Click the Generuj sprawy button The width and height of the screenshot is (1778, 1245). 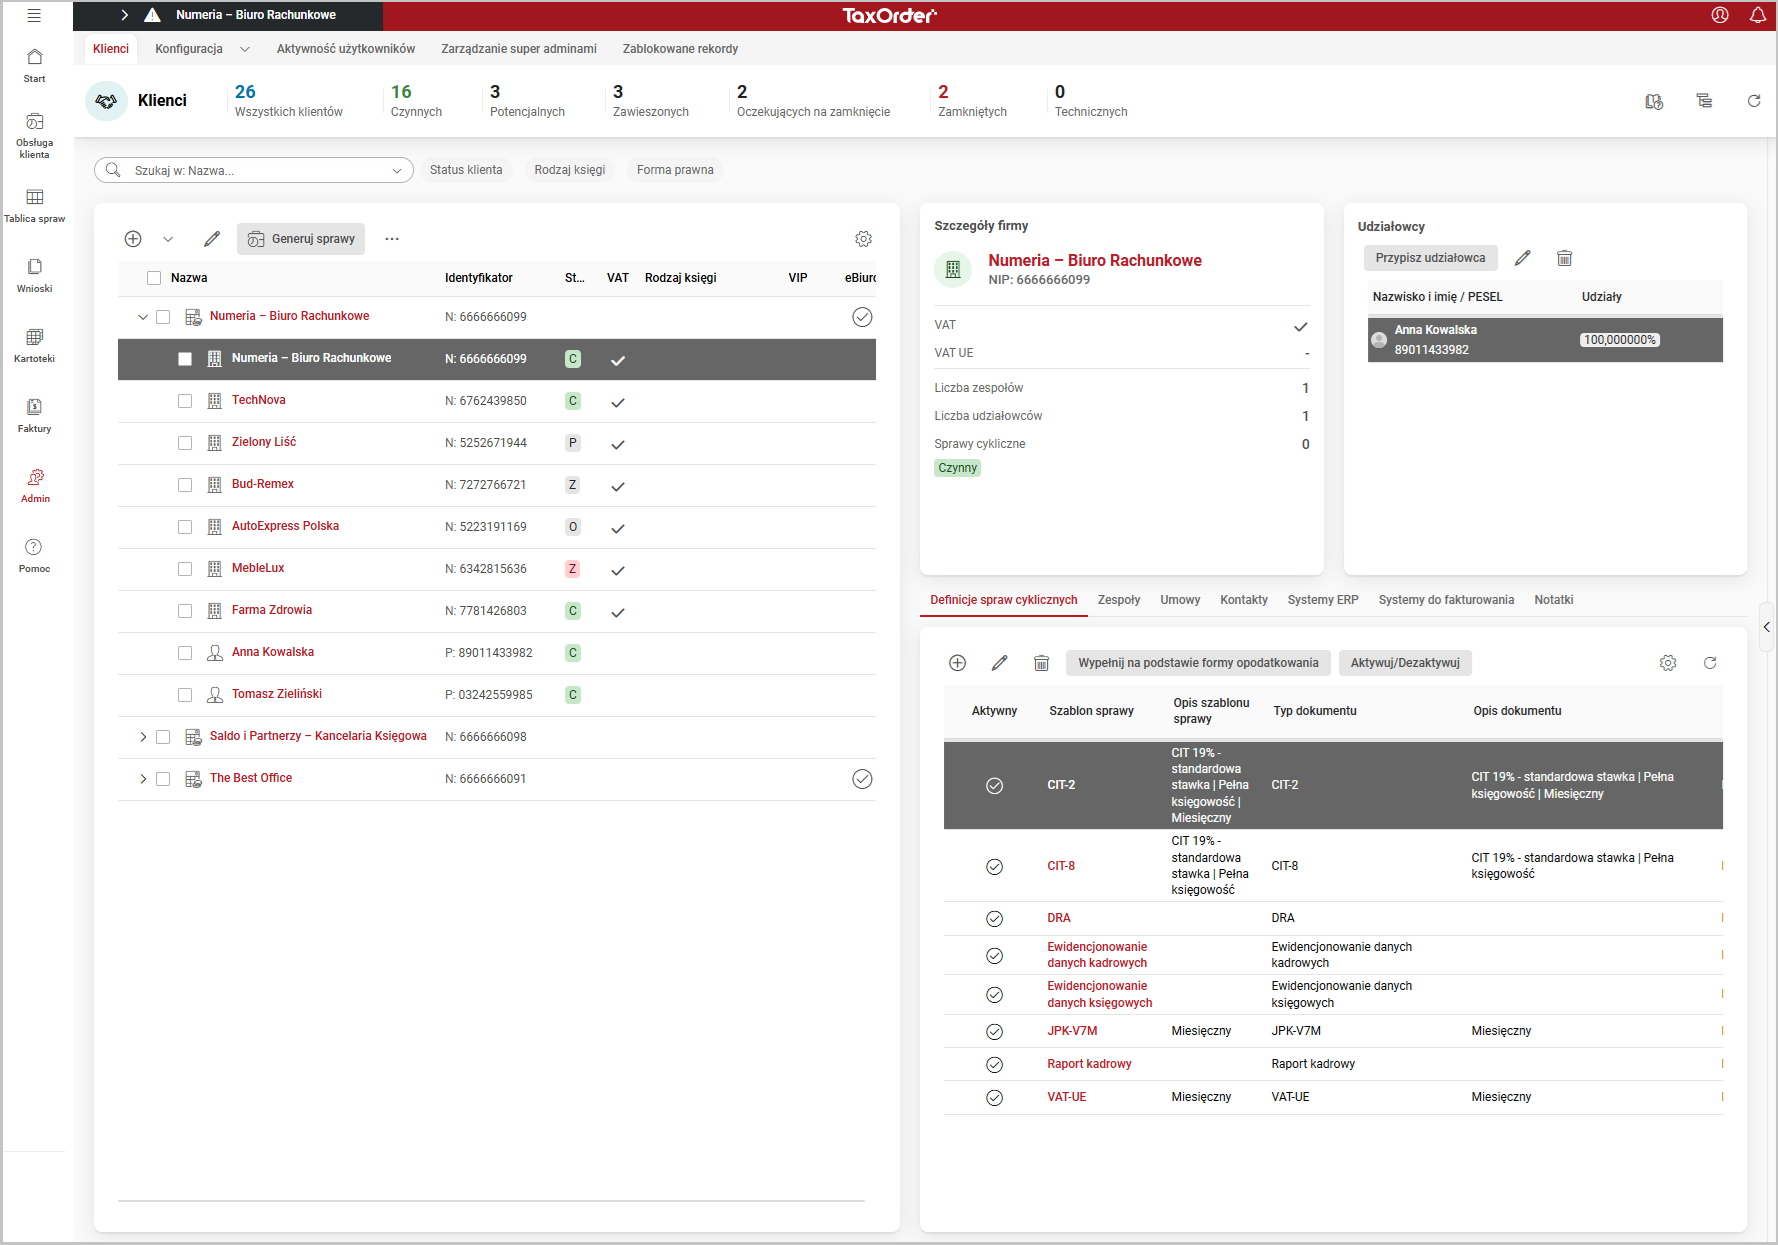pyautogui.click(x=301, y=239)
